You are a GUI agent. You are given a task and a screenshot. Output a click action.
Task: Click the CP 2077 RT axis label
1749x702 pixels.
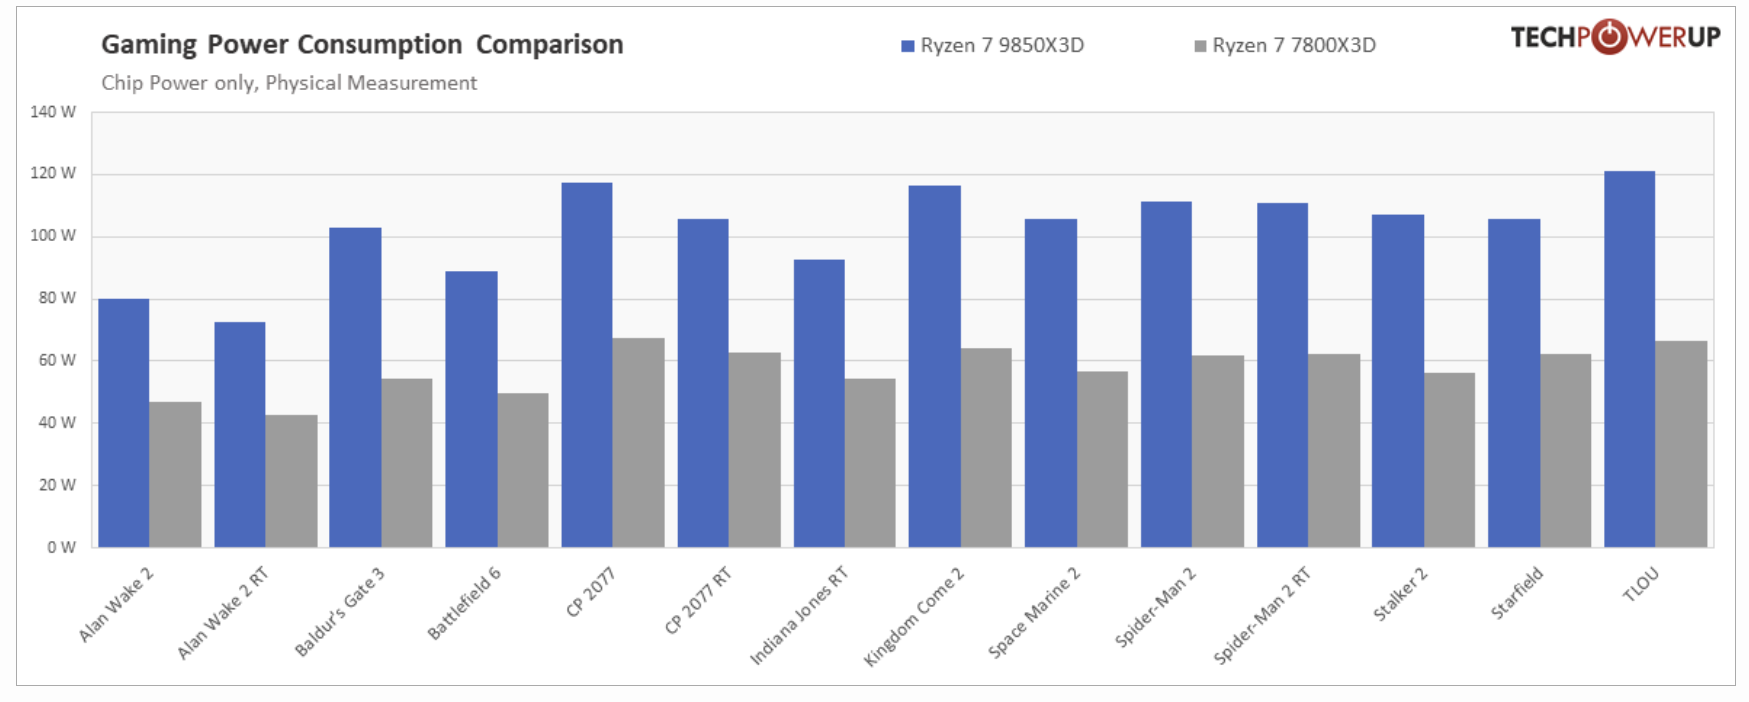pos(698,600)
